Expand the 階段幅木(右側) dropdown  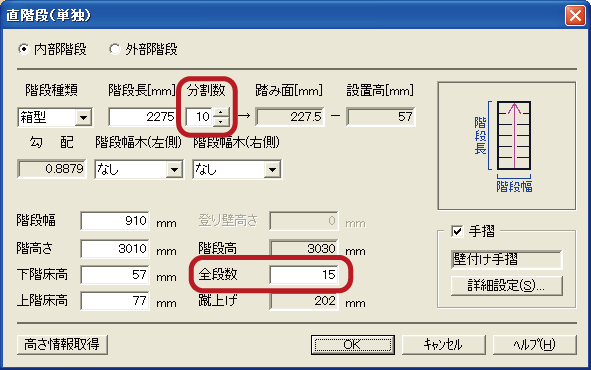[272, 170]
